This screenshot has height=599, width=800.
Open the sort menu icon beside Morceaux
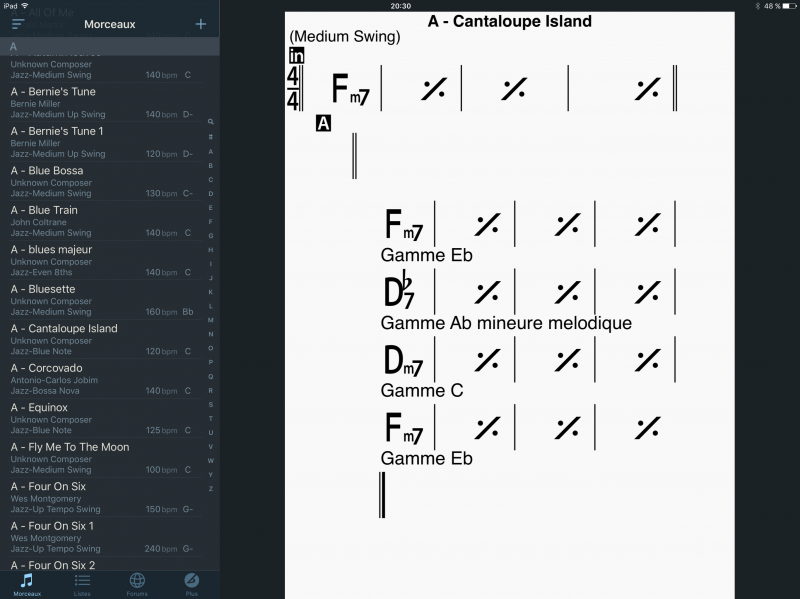point(18,24)
